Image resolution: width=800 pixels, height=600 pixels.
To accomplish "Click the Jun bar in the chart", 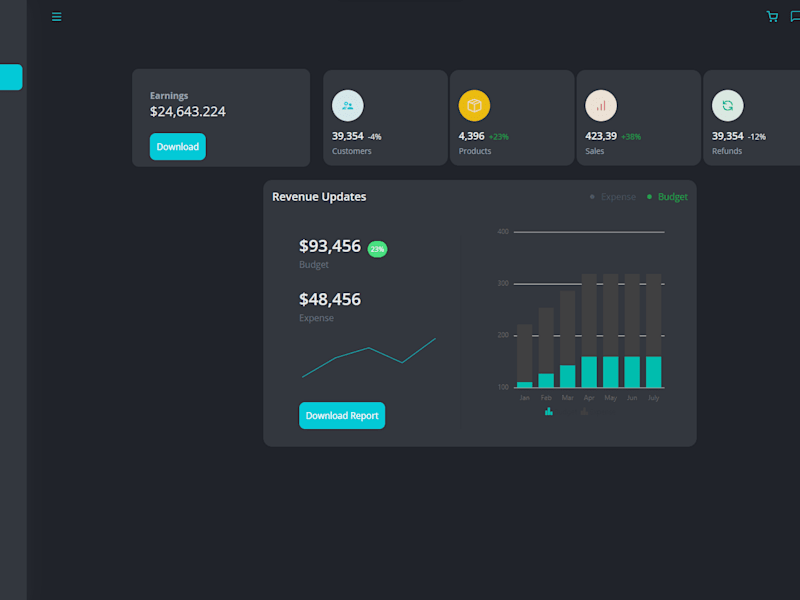I will 632,331.
